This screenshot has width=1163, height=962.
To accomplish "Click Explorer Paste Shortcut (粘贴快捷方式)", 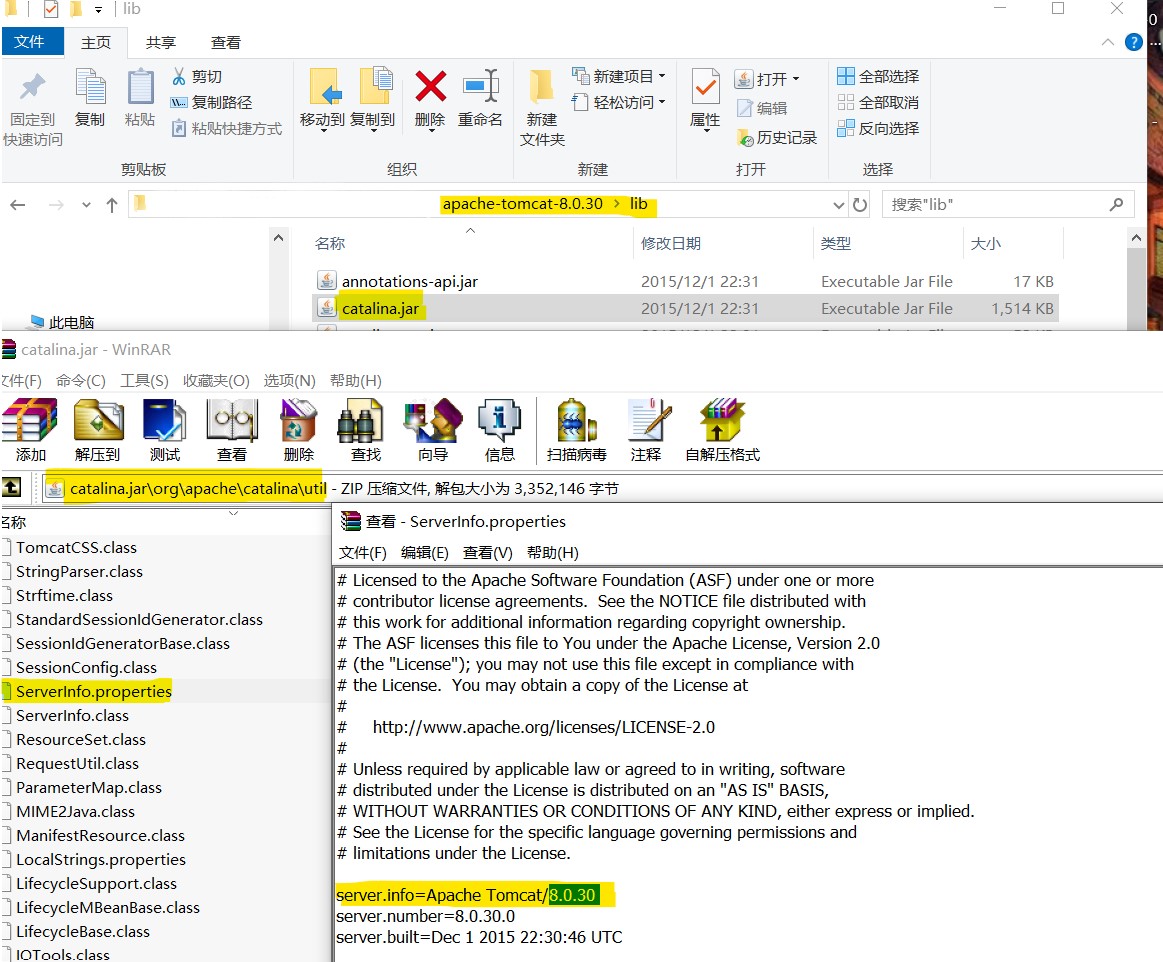I will 226,128.
